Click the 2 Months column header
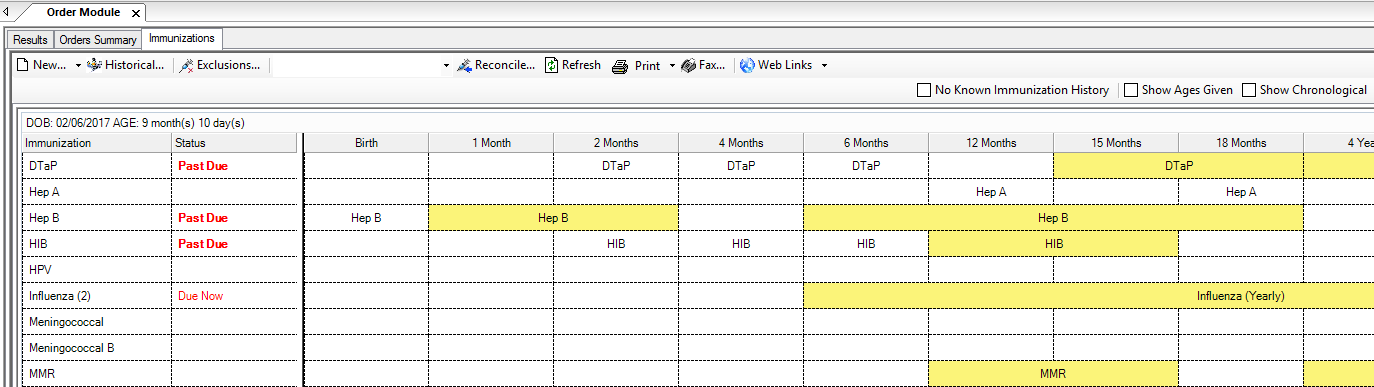 pyautogui.click(x=616, y=143)
